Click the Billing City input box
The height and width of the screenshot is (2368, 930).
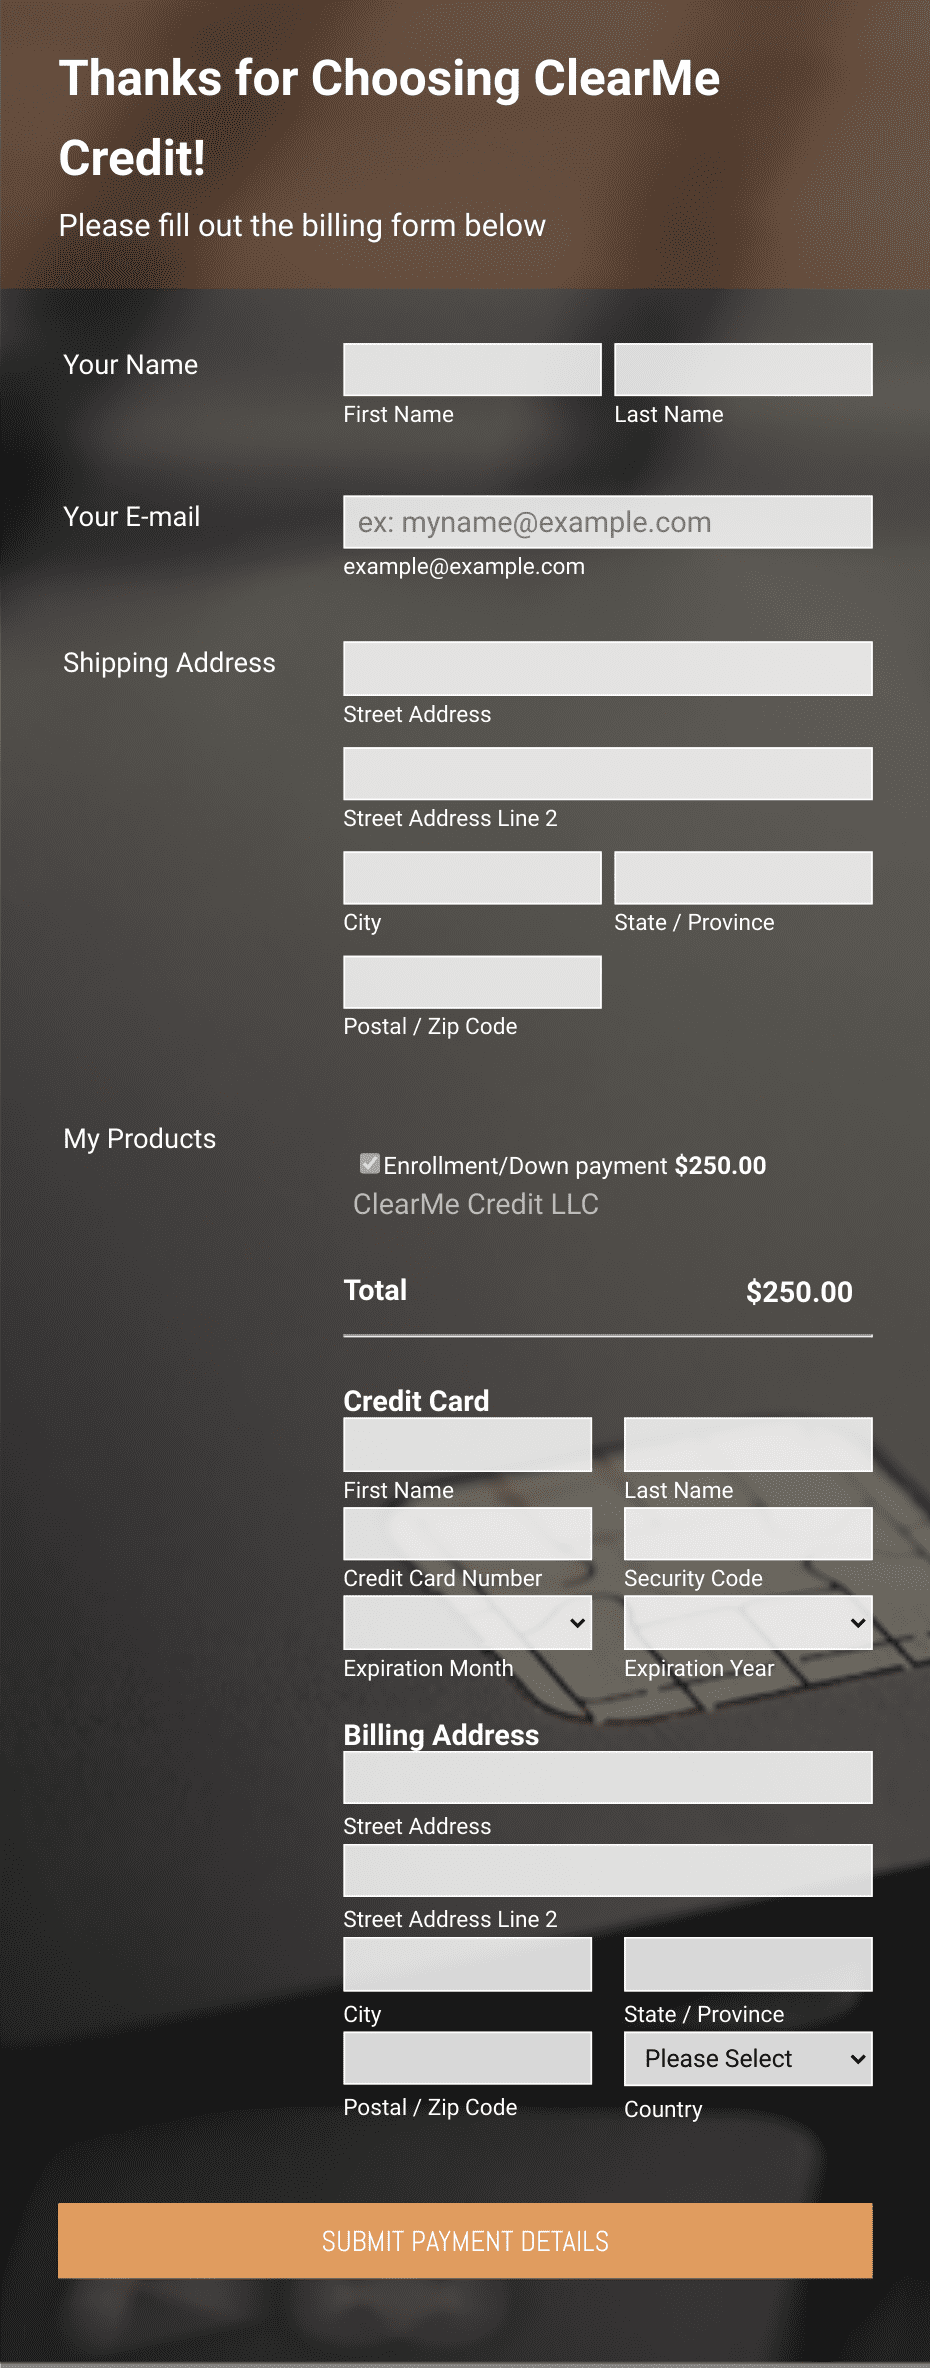point(468,1964)
